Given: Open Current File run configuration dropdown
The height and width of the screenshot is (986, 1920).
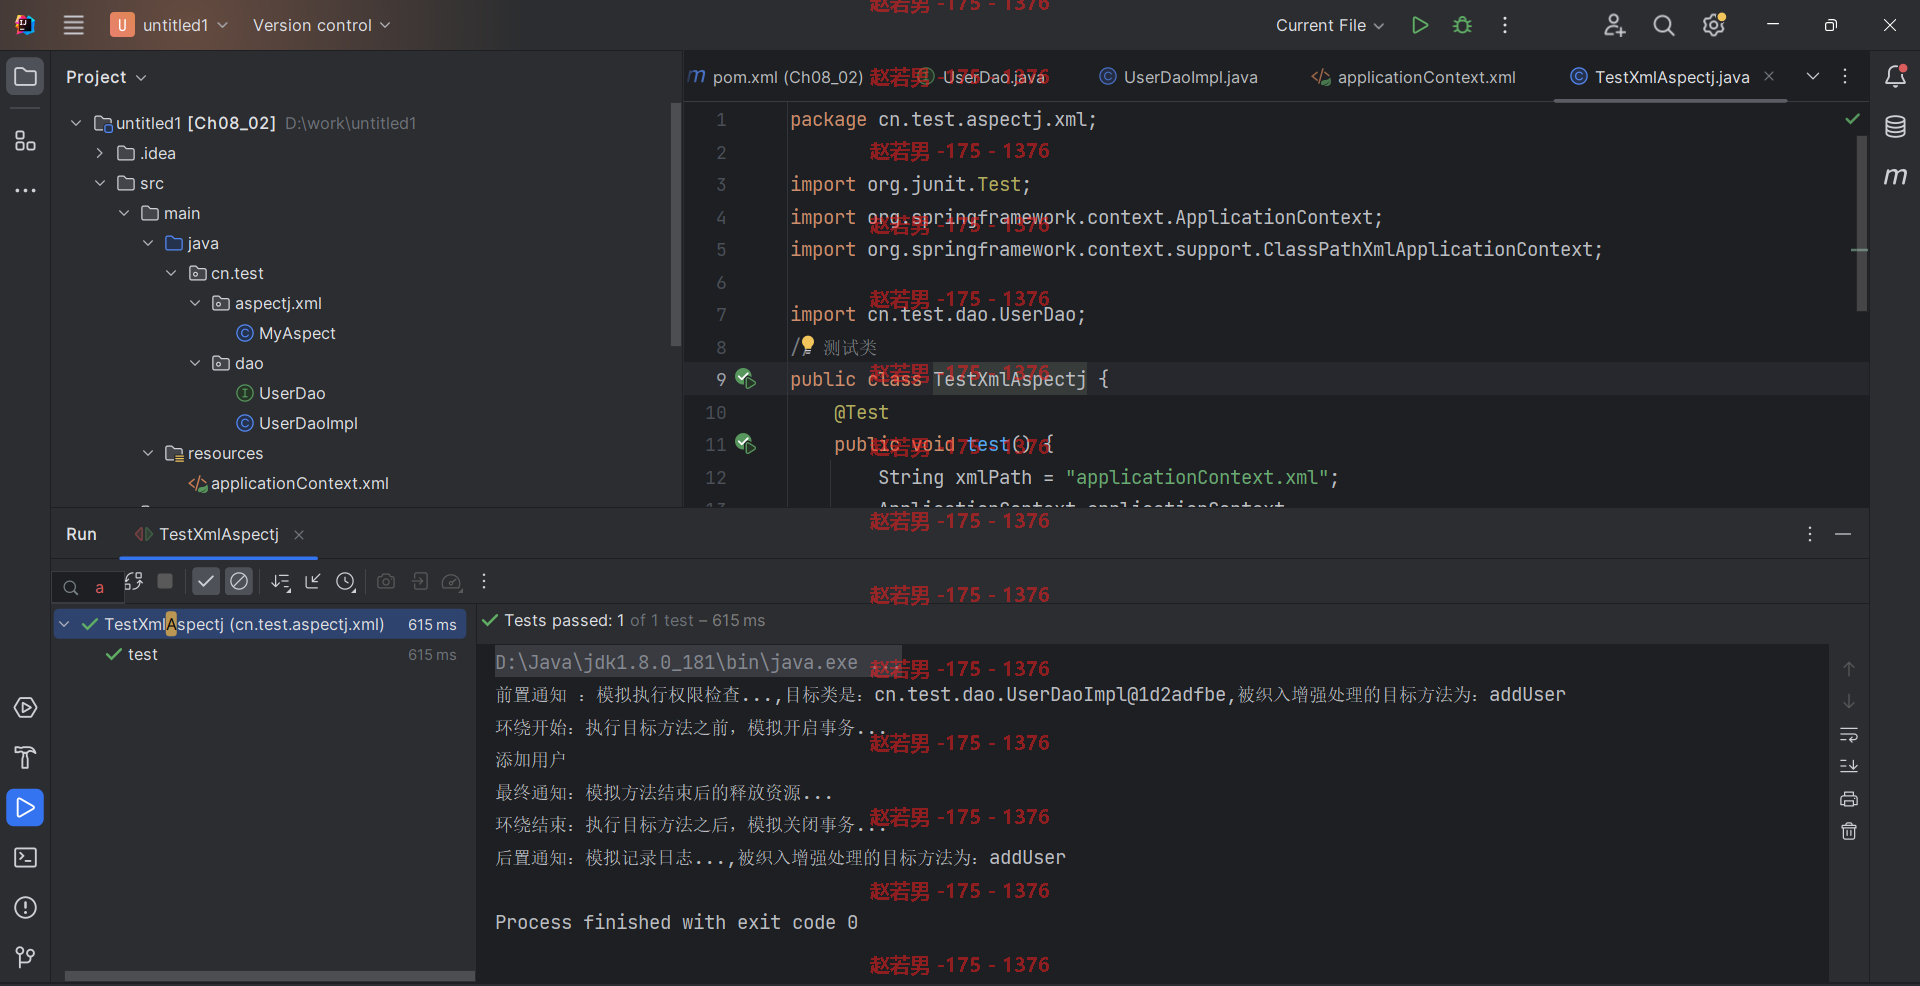Looking at the screenshot, I should 1330,25.
